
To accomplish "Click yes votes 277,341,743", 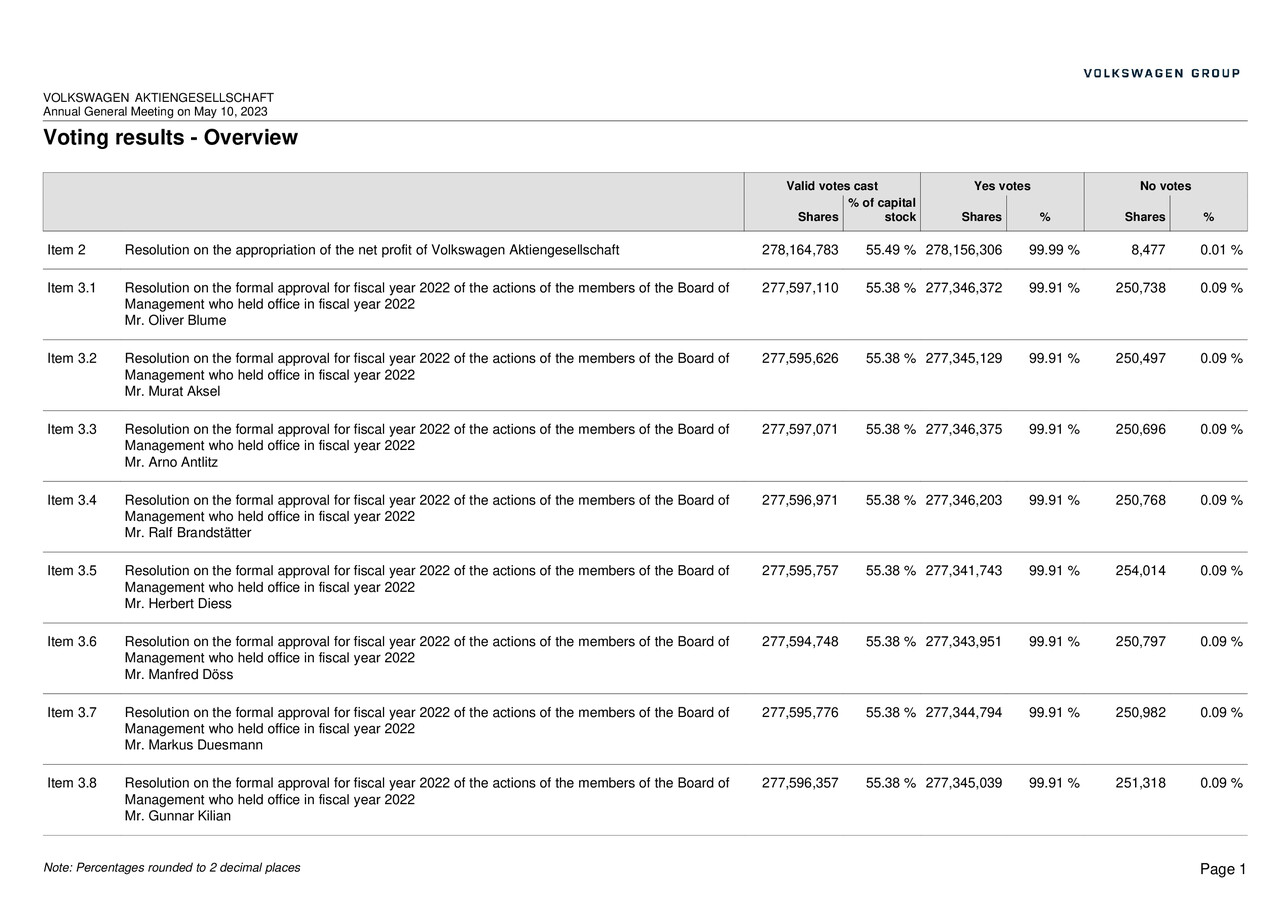I will [964, 572].
